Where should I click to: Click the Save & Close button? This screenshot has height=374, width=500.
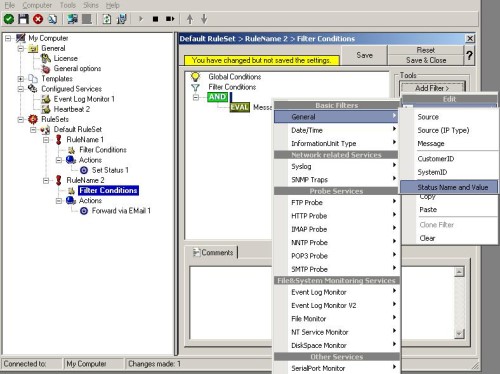426,60
